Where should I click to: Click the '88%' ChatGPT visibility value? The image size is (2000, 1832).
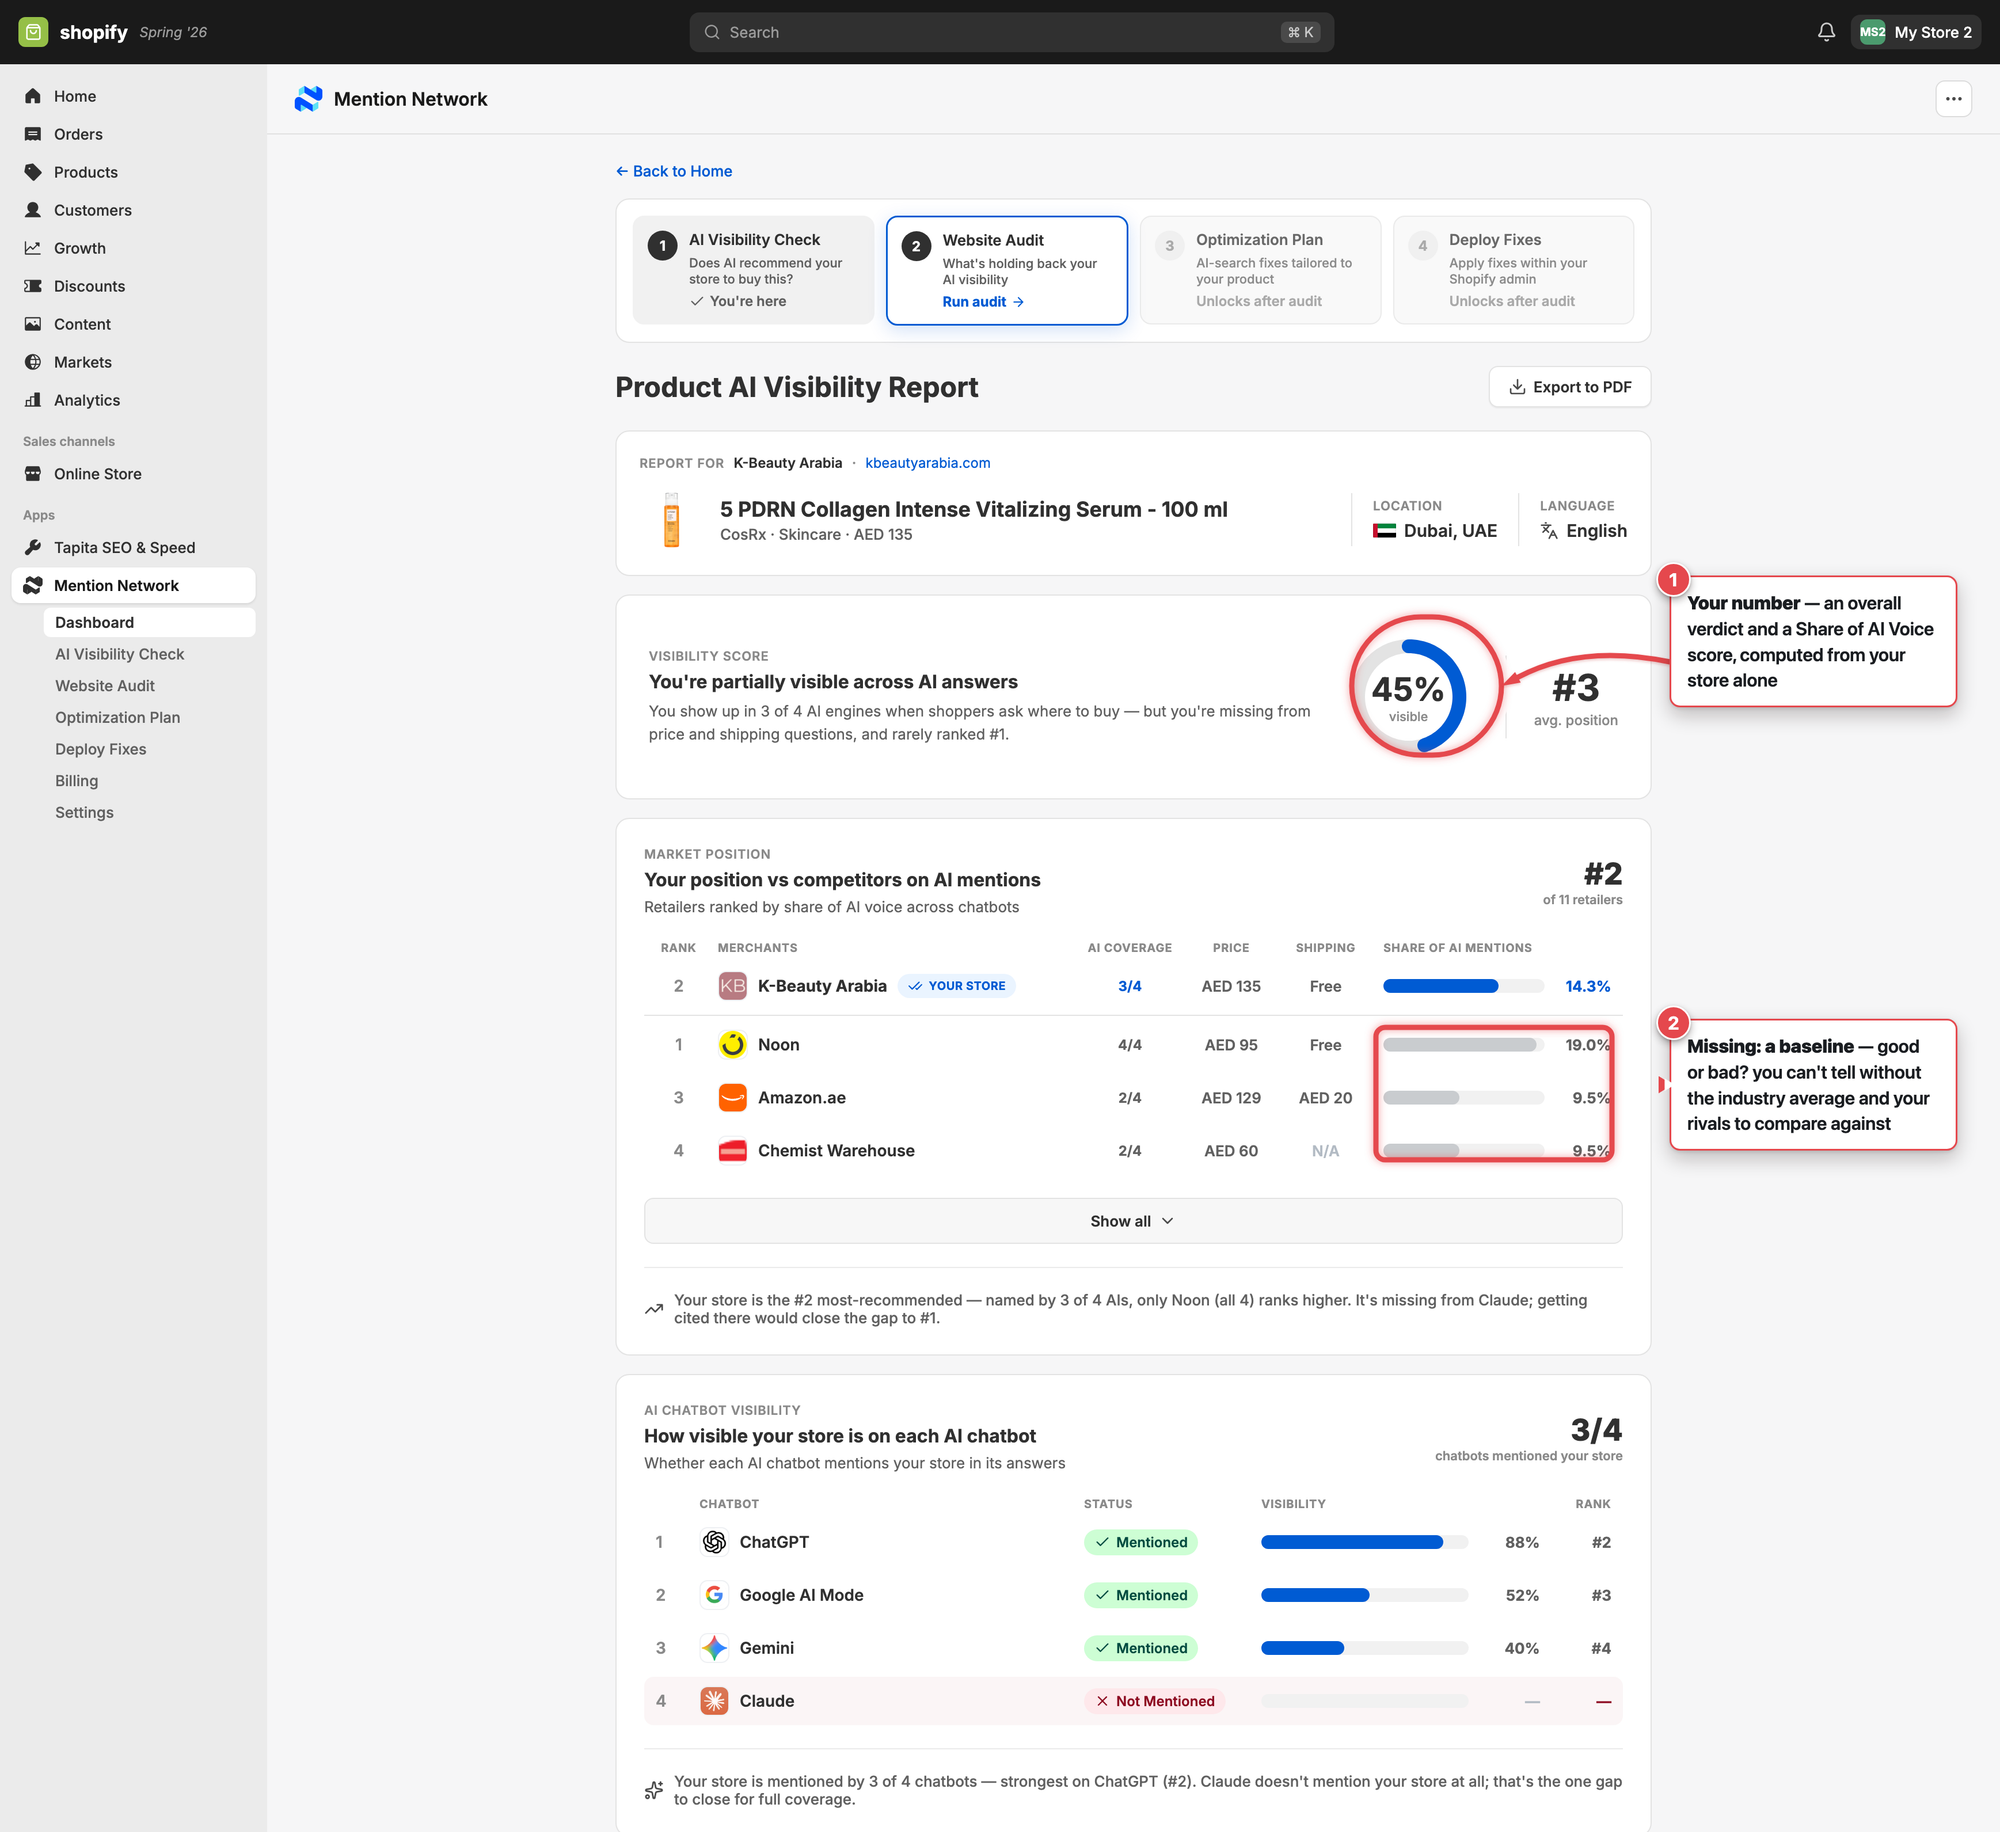(1521, 1542)
